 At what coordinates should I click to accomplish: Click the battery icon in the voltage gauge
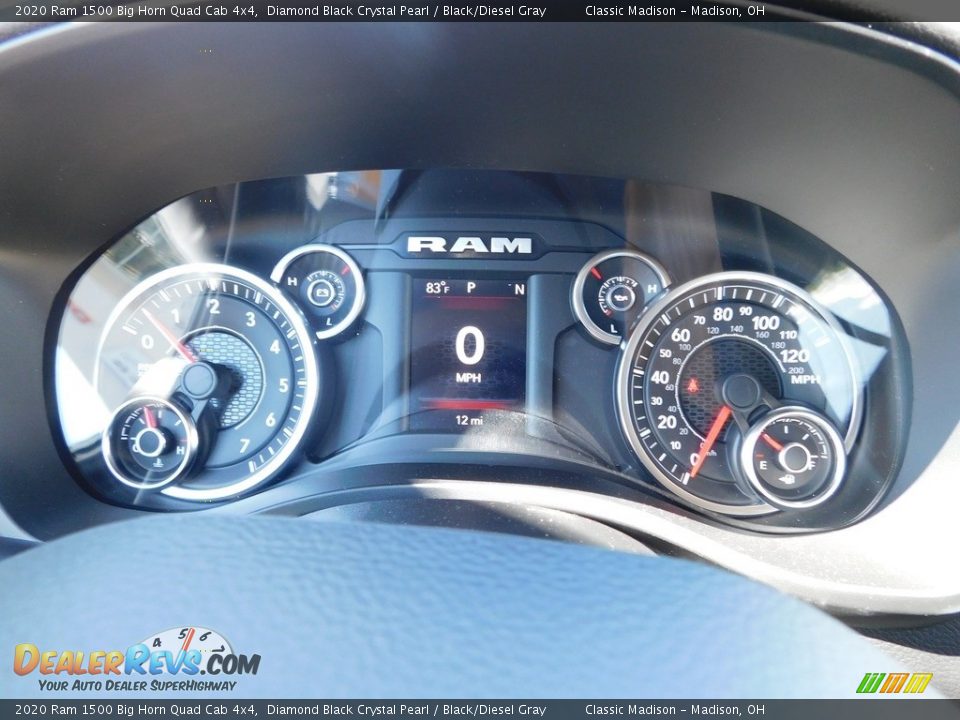[x=321, y=292]
